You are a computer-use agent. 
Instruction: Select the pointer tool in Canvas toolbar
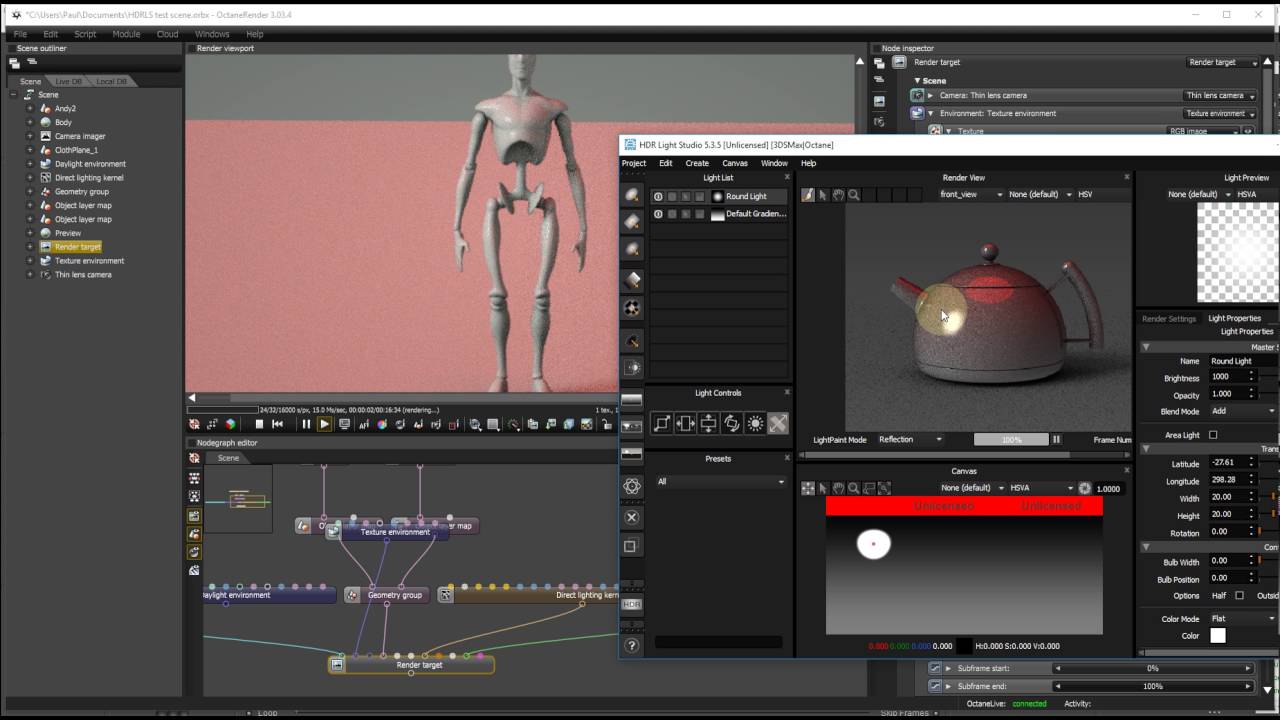click(x=823, y=488)
